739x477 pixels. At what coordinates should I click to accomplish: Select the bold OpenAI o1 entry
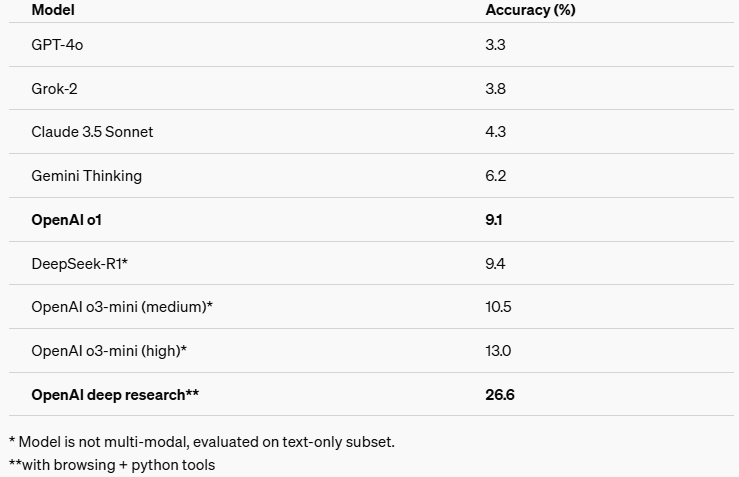click(x=66, y=220)
